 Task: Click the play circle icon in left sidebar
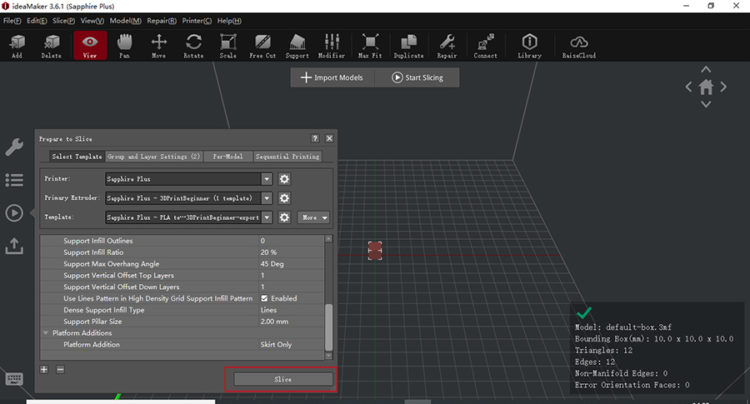click(14, 213)
